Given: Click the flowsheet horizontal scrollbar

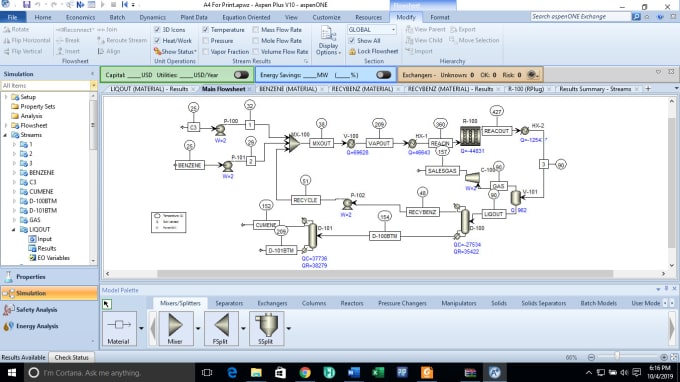Looking at the screenshot, I should pos(385,274).
